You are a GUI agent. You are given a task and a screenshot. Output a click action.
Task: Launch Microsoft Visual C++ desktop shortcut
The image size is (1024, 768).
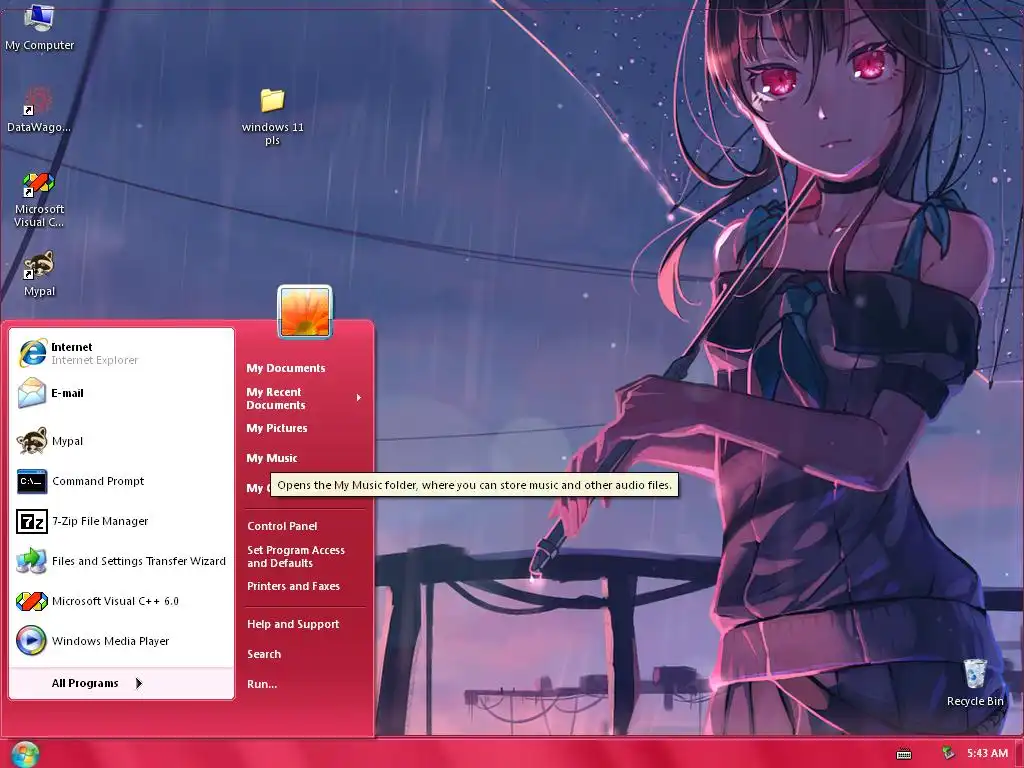[39, 199]
